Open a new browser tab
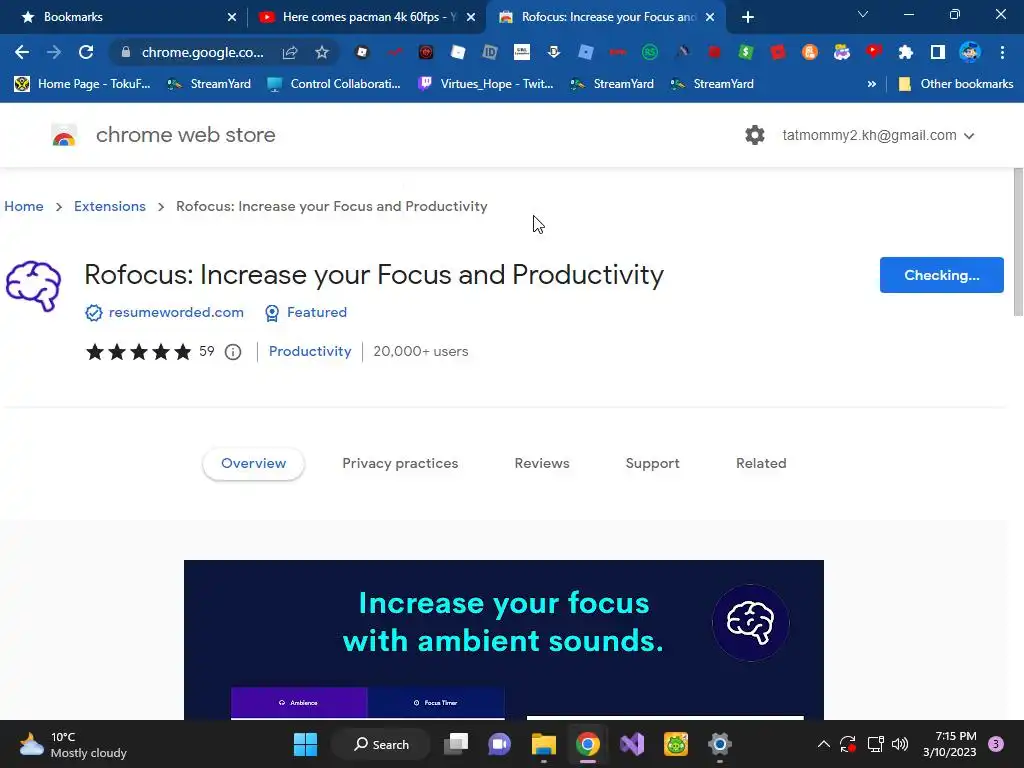1024x768 pixels. coord(748,17)
